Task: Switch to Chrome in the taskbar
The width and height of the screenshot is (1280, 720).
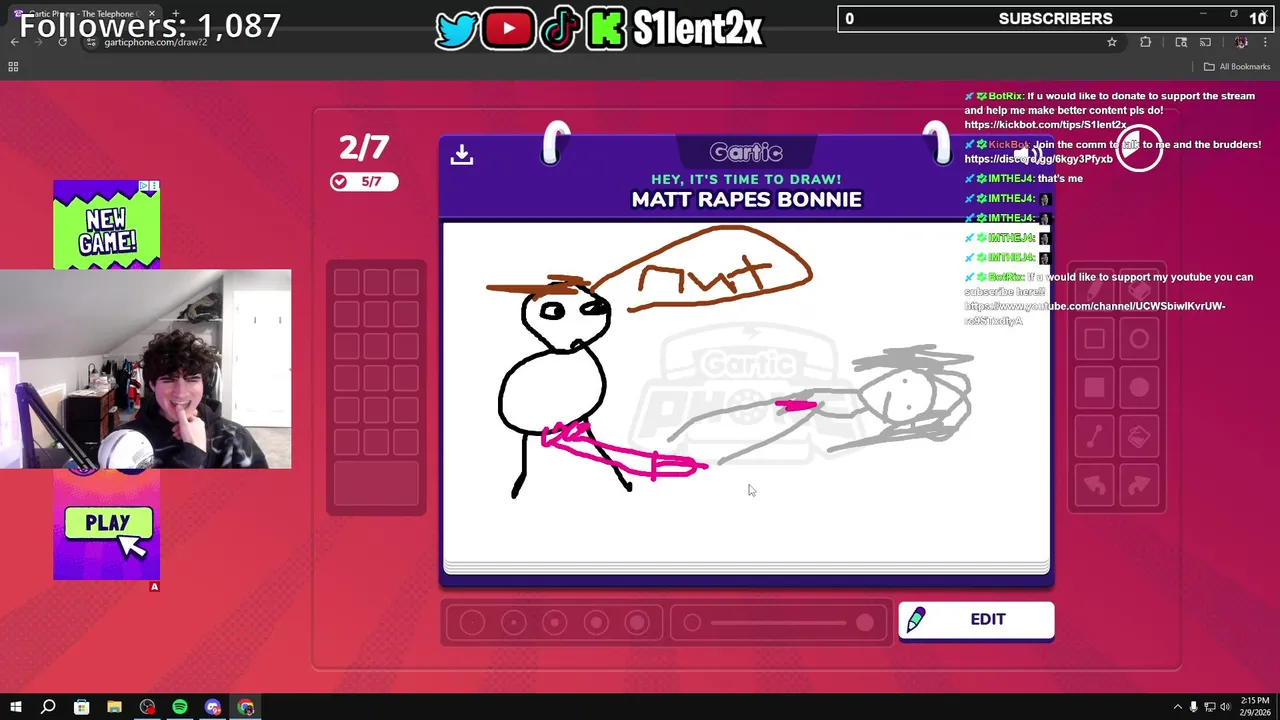Action: (246, 707)
